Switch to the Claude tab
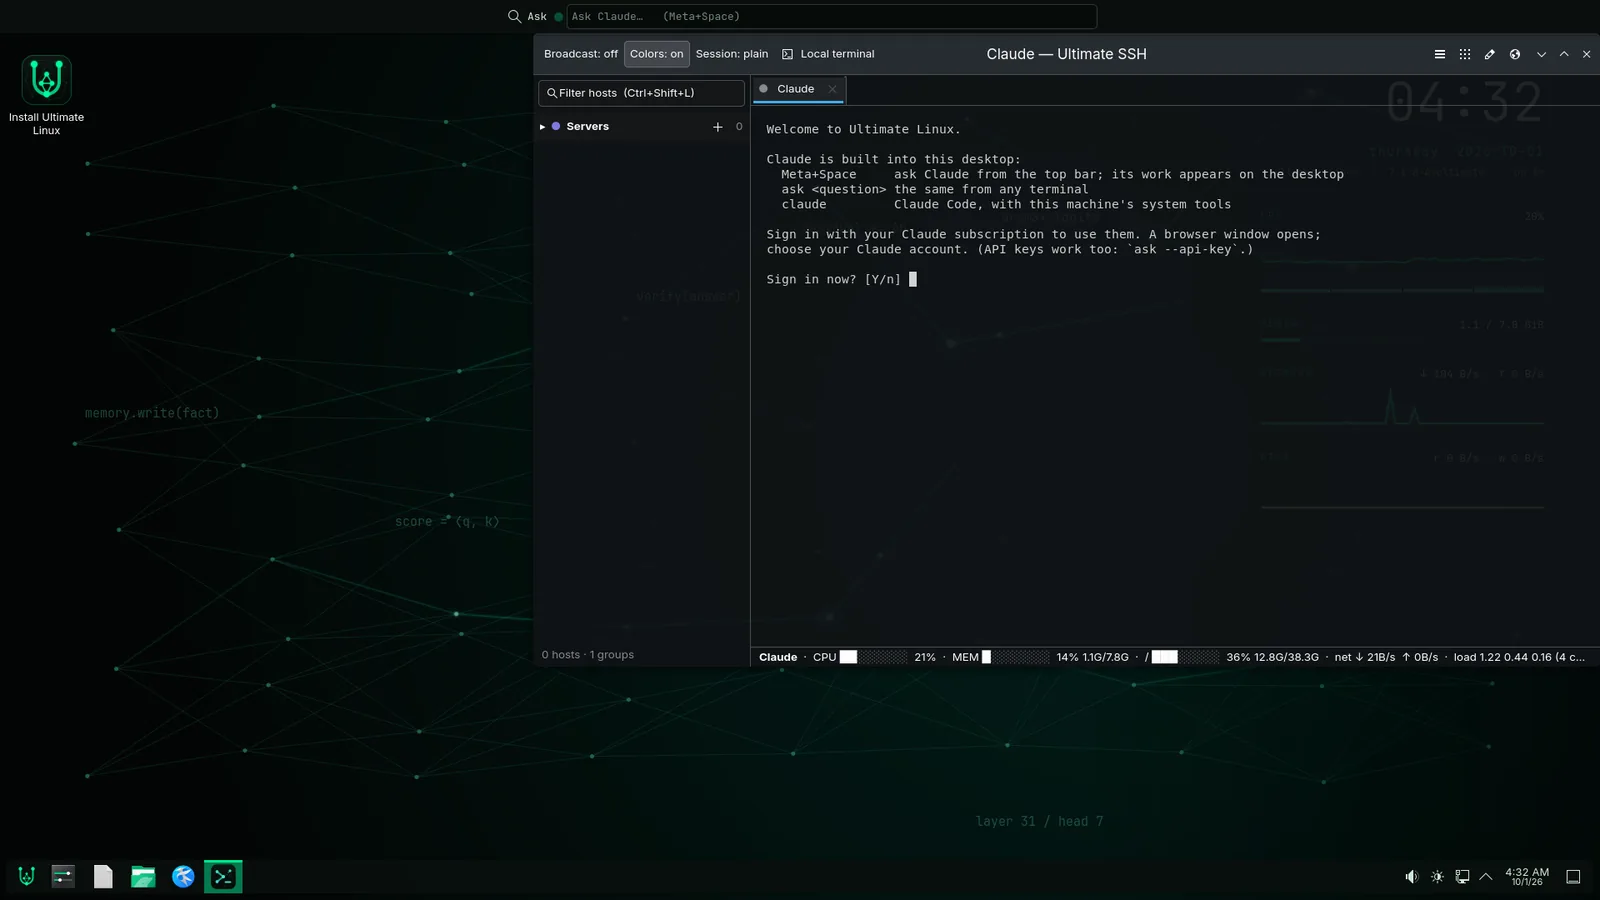Screen dimensions: 1600x900 coord(796,89)
